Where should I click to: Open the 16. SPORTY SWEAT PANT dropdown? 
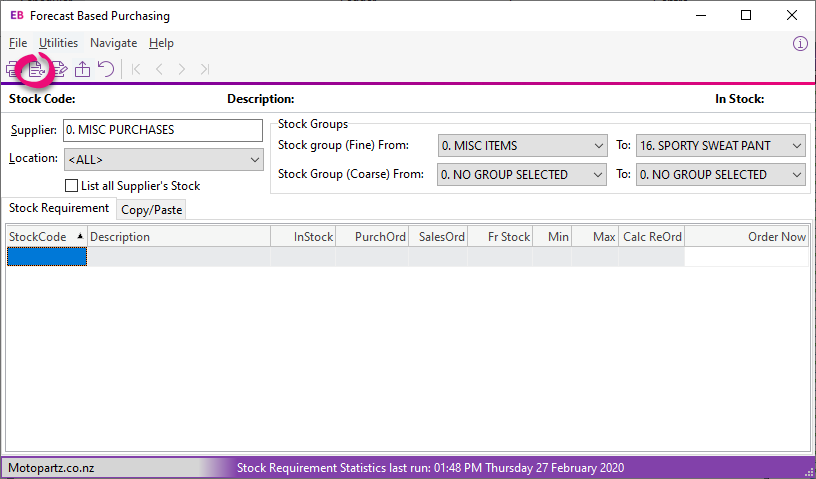pyautogui.click(x=721, y=146)
